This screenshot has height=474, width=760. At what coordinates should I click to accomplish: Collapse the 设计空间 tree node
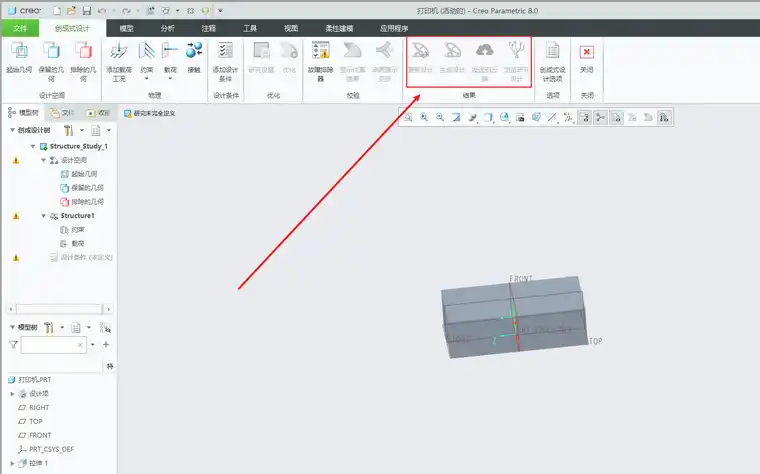44,160
